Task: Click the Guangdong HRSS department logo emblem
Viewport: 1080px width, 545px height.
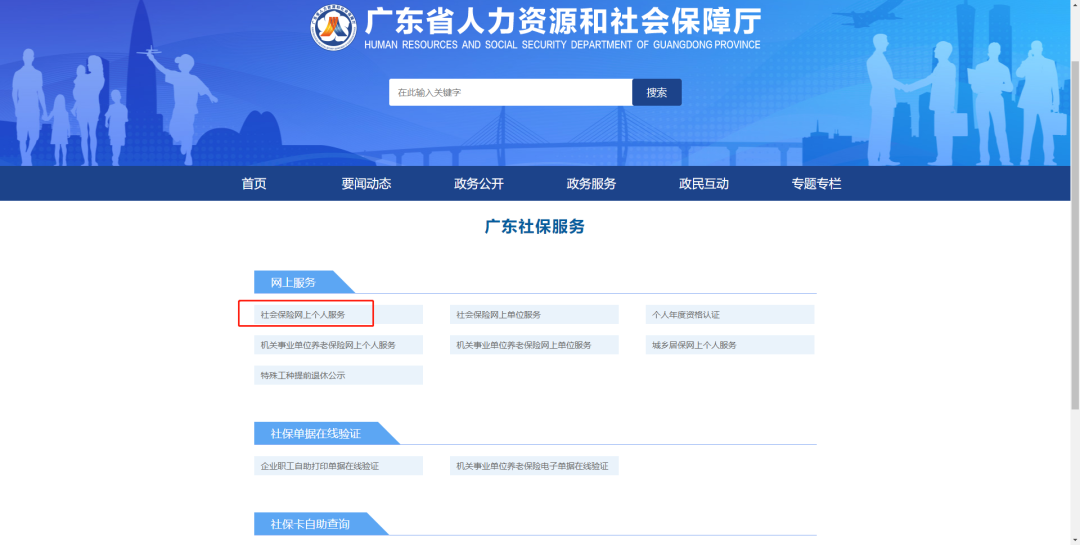Action: point(333,27)
